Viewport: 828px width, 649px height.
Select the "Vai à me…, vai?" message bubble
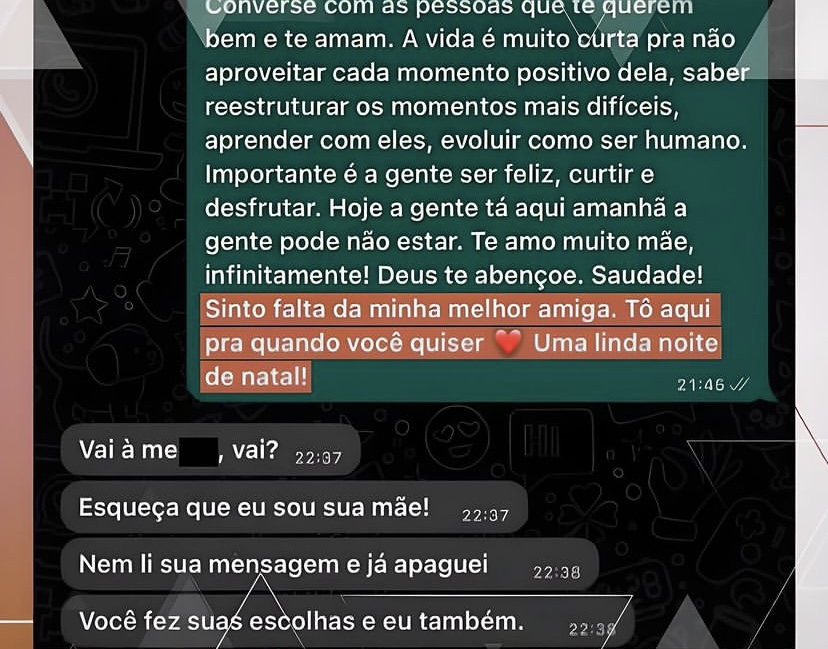(210, 450)
